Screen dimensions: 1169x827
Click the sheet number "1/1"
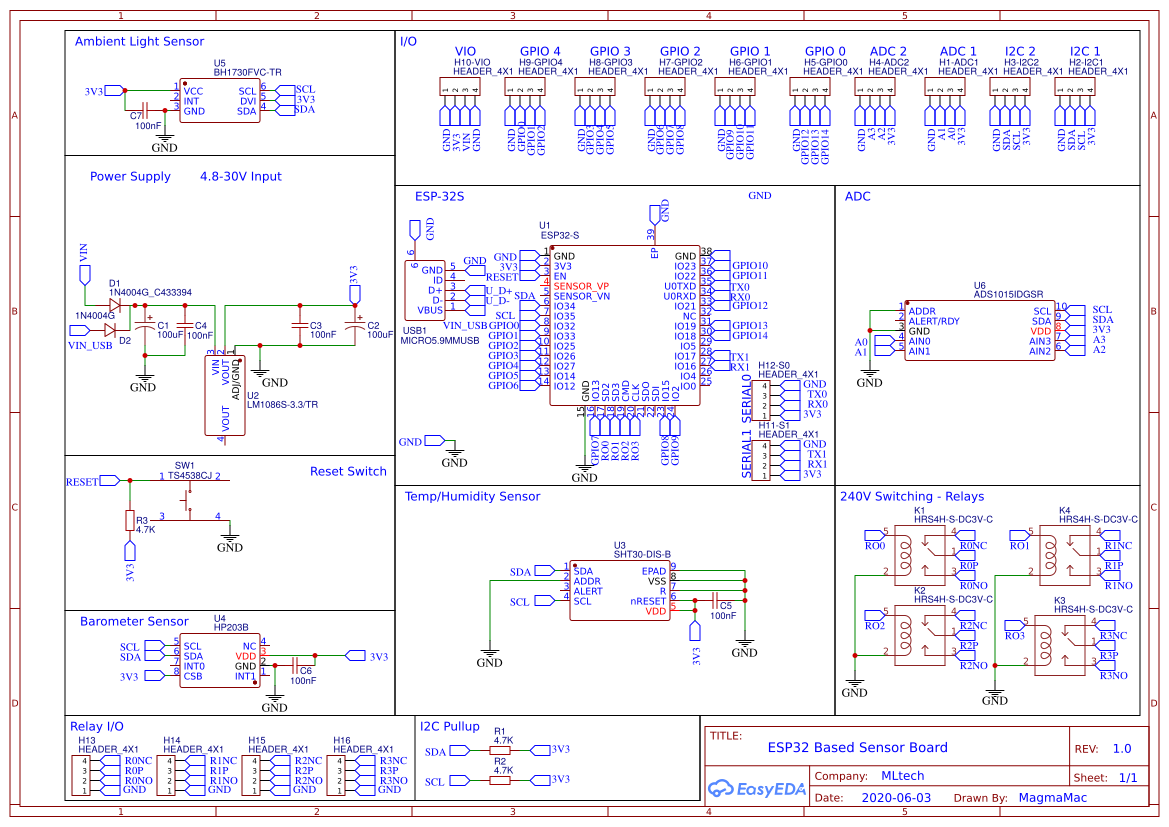(1128, 778)
